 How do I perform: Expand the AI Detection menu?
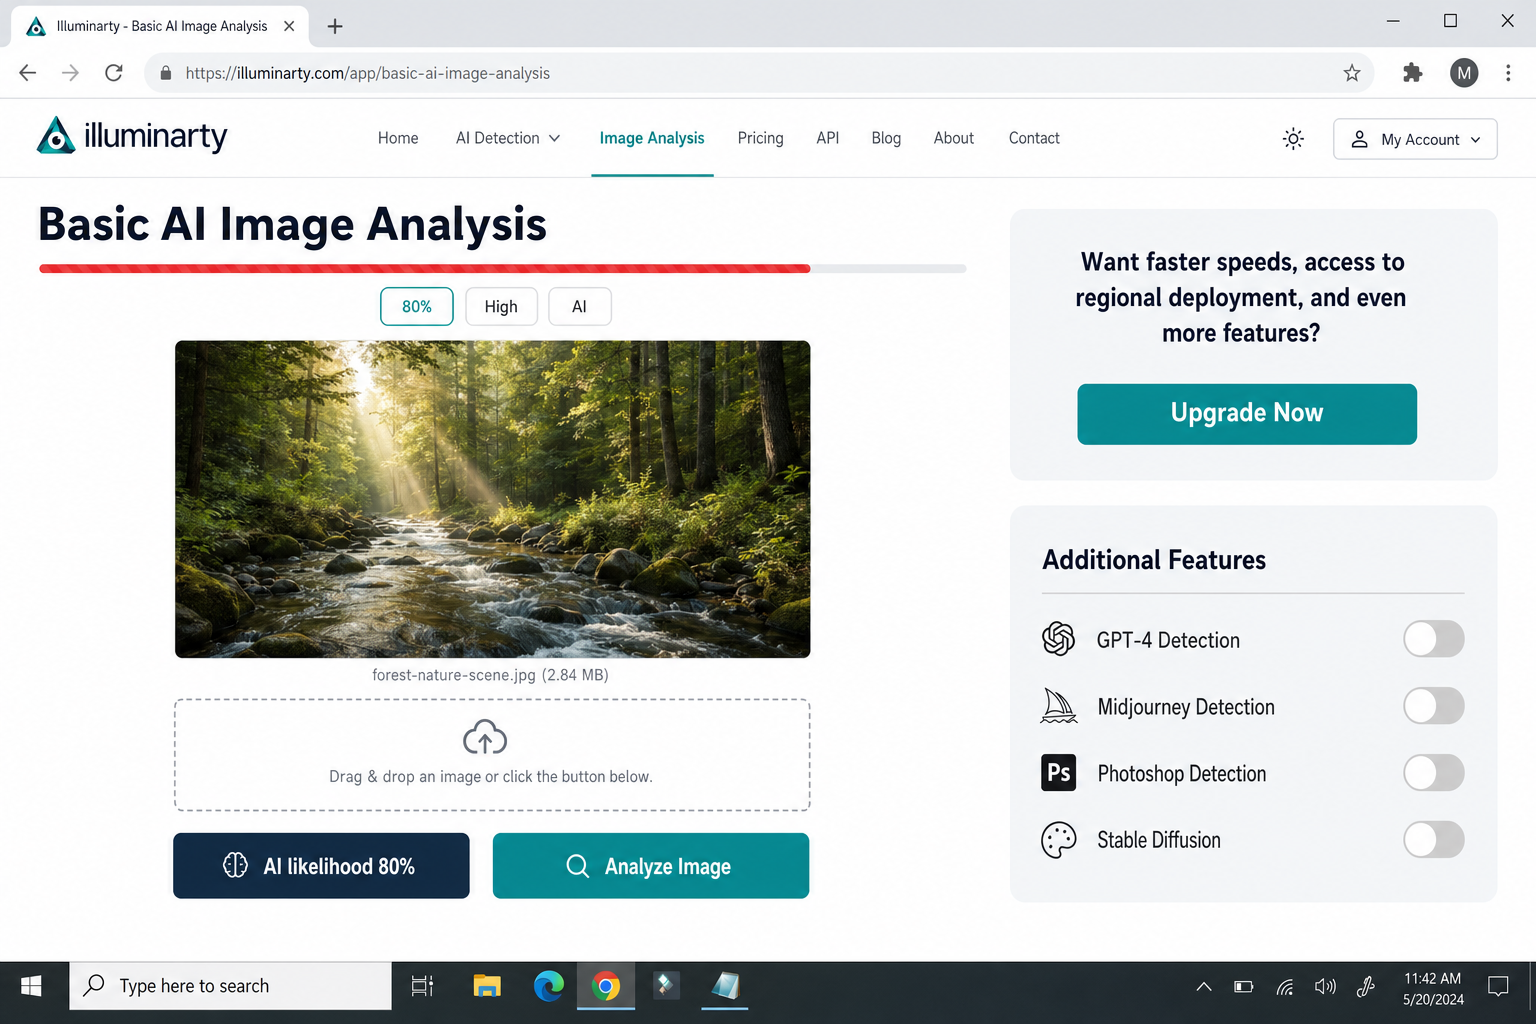[x=507, y=138]
